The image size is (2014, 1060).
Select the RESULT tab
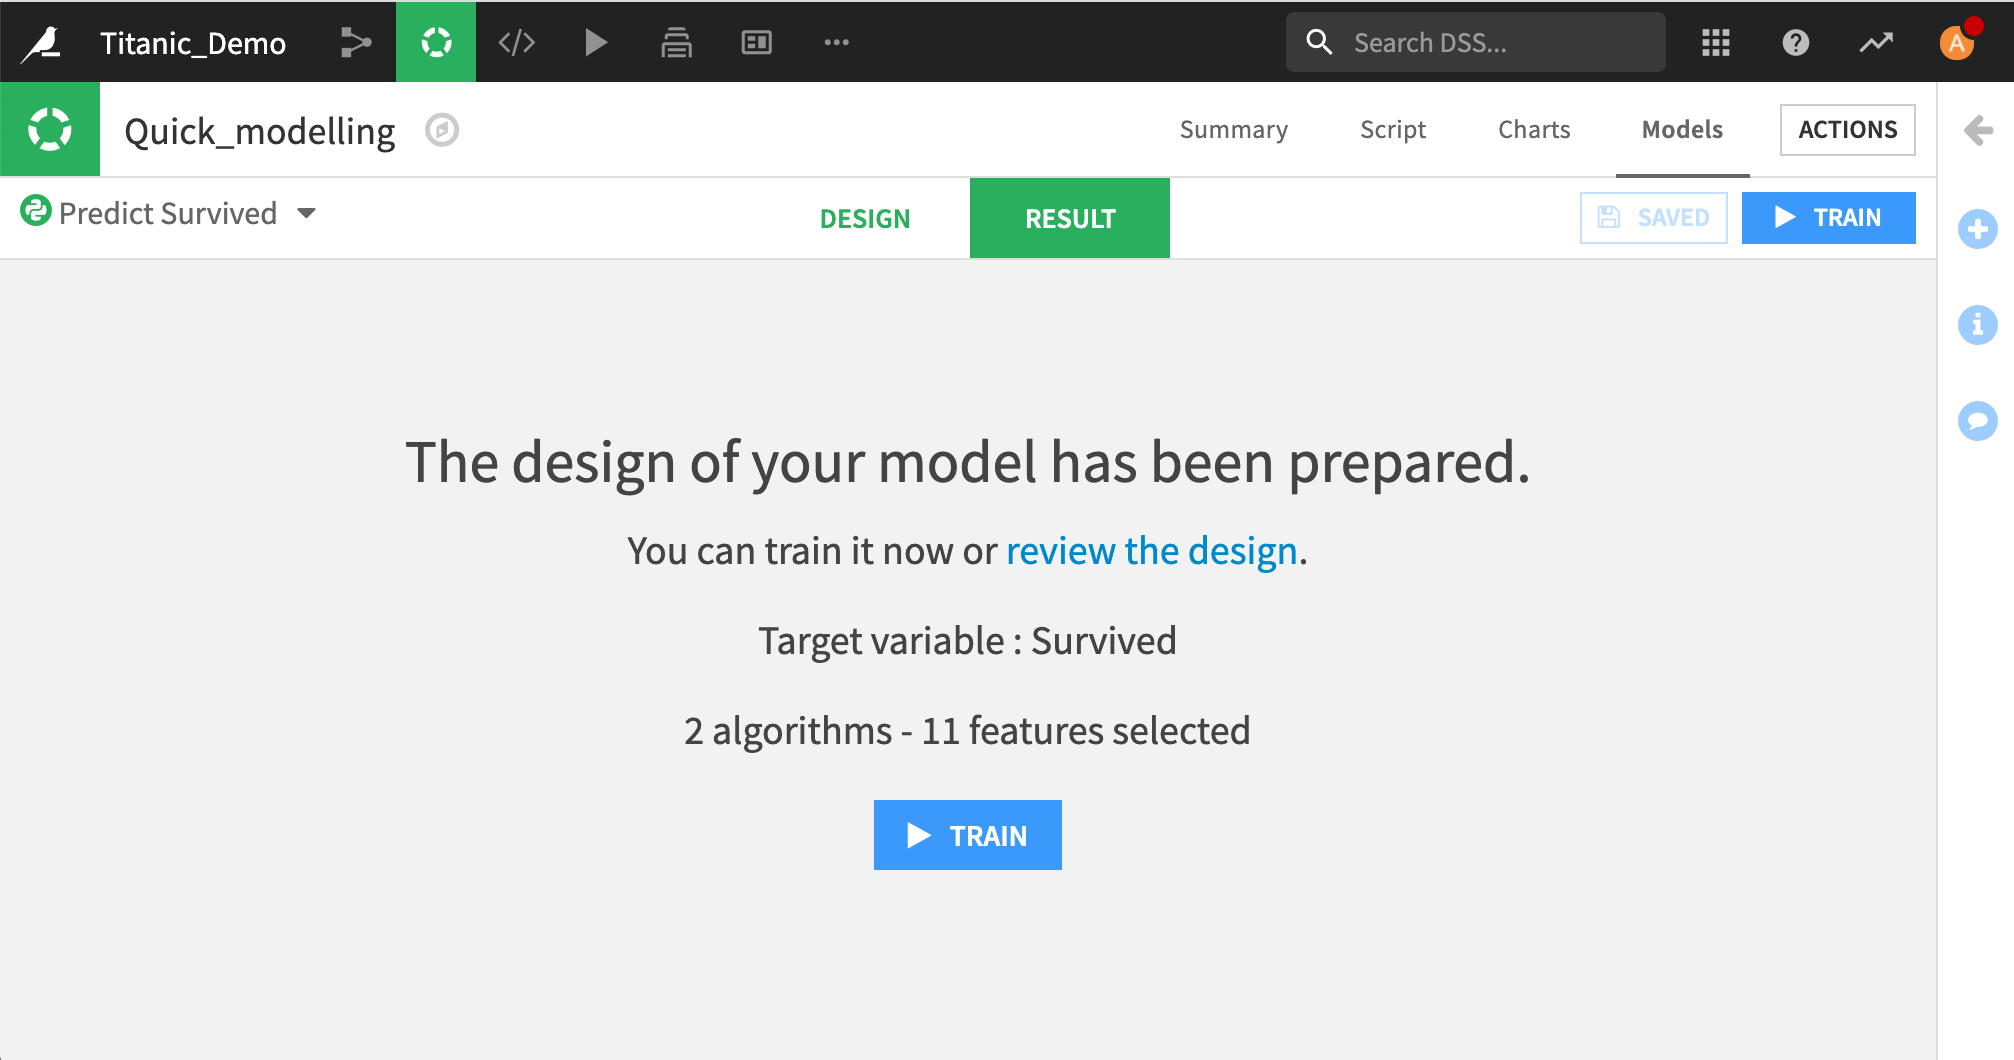point(1070,218)
